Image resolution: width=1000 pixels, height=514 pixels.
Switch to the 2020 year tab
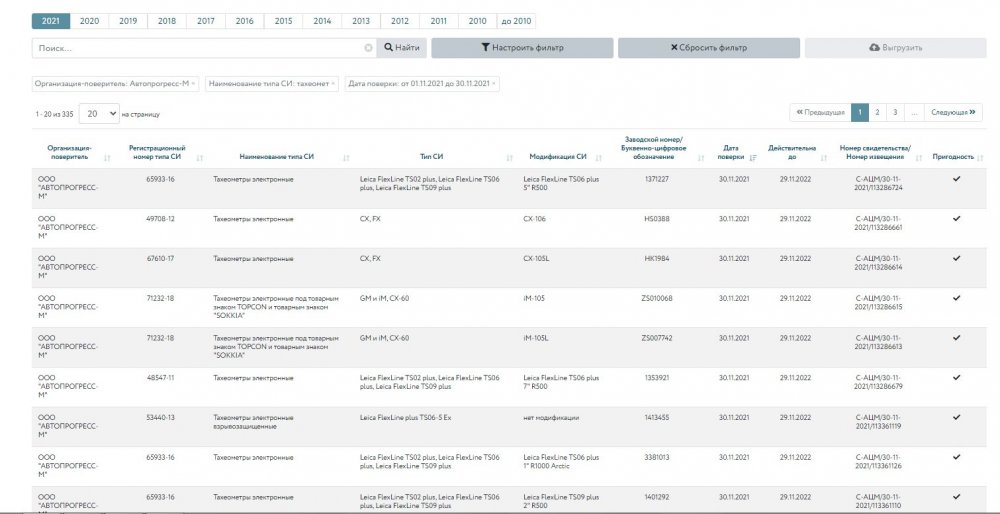(x=89, y=20)
